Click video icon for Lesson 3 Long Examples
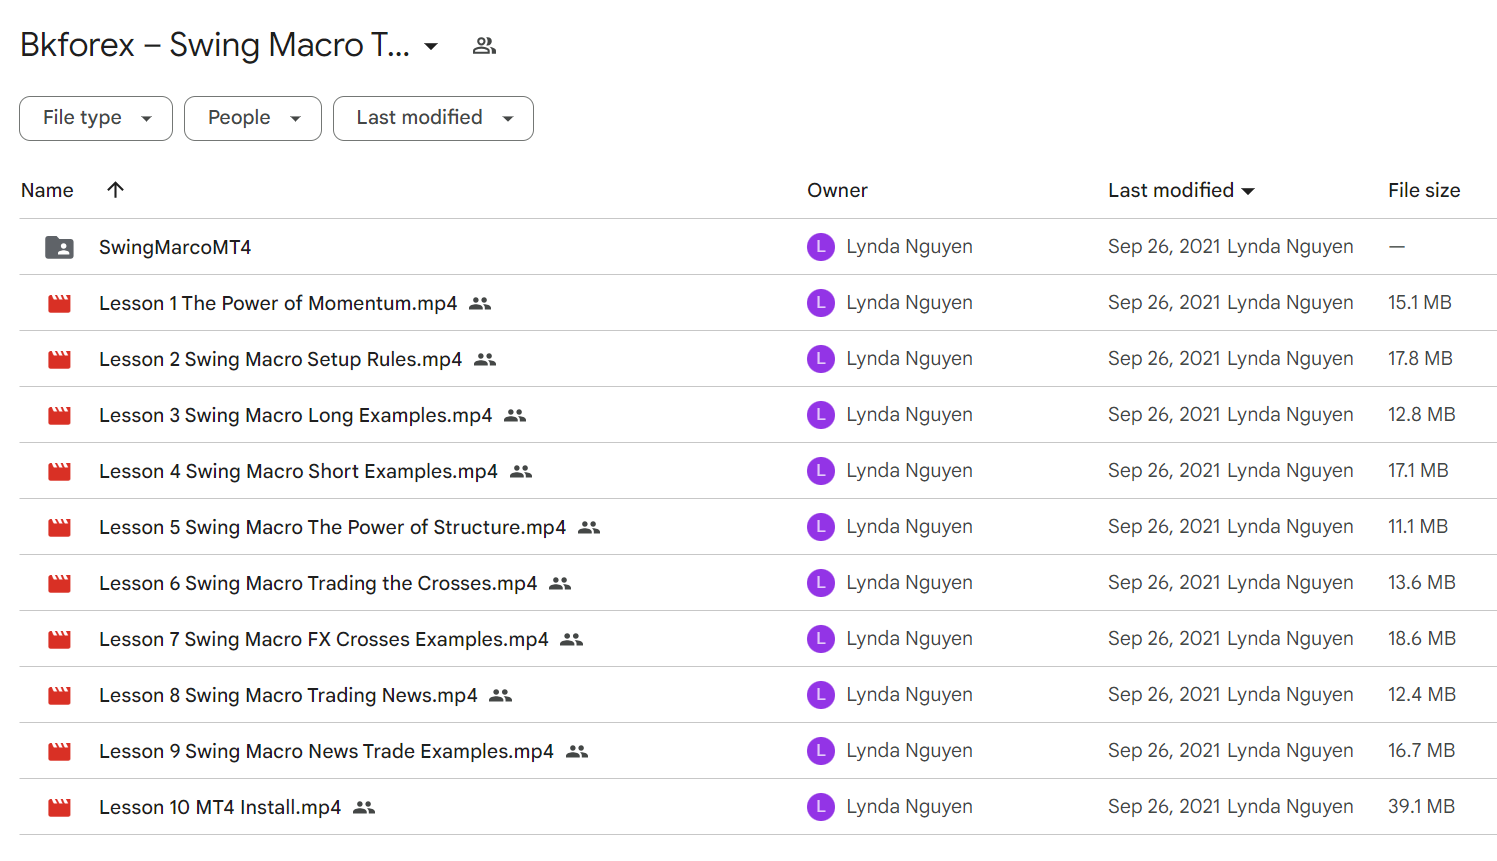This screenshot has height=861, width=1497. click(60, 415)
